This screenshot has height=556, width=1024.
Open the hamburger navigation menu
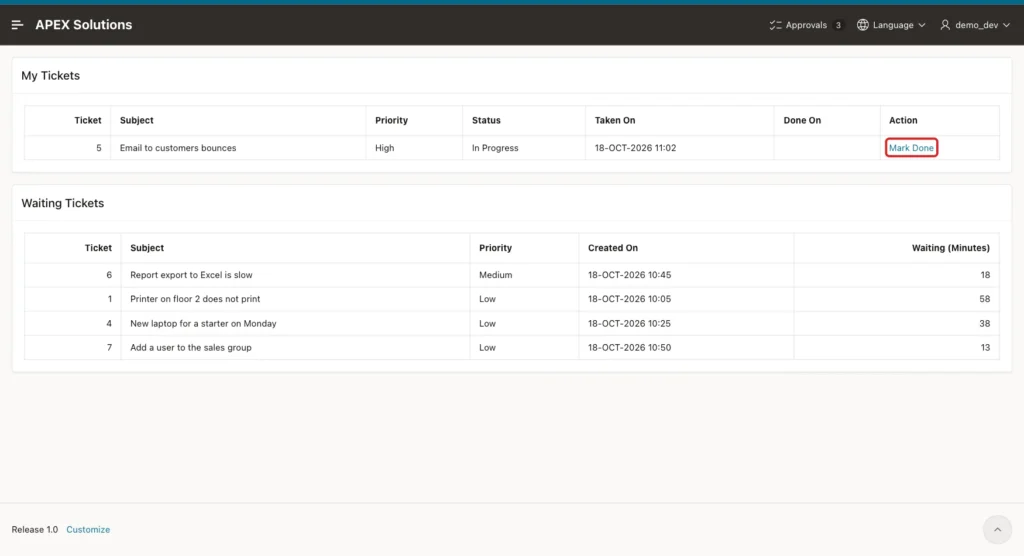[18, 25]
